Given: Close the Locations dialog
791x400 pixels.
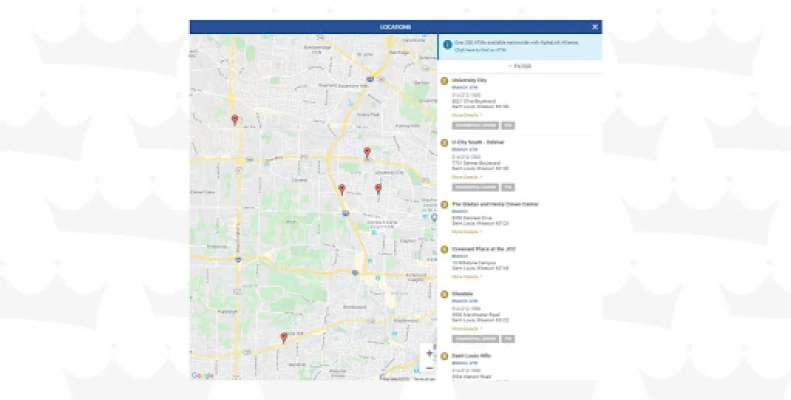Looking at the screenshot, I should (x=594, y=27).
